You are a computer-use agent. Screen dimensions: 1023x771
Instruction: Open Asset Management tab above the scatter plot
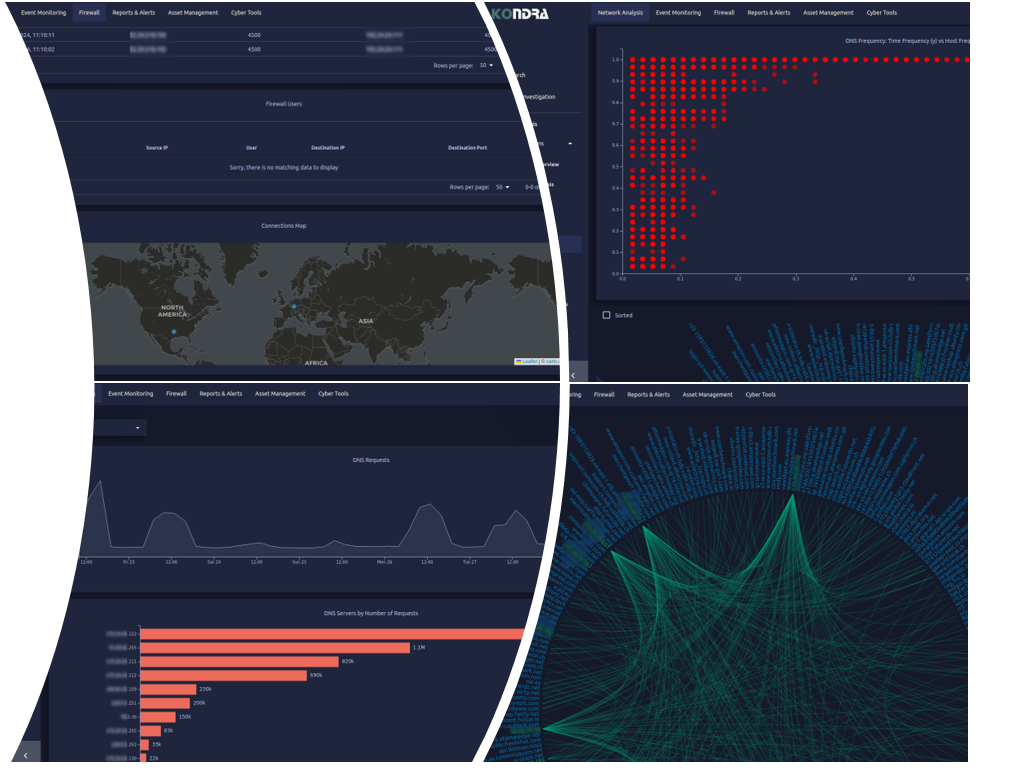pyautogui.click(x=828, y=13)
